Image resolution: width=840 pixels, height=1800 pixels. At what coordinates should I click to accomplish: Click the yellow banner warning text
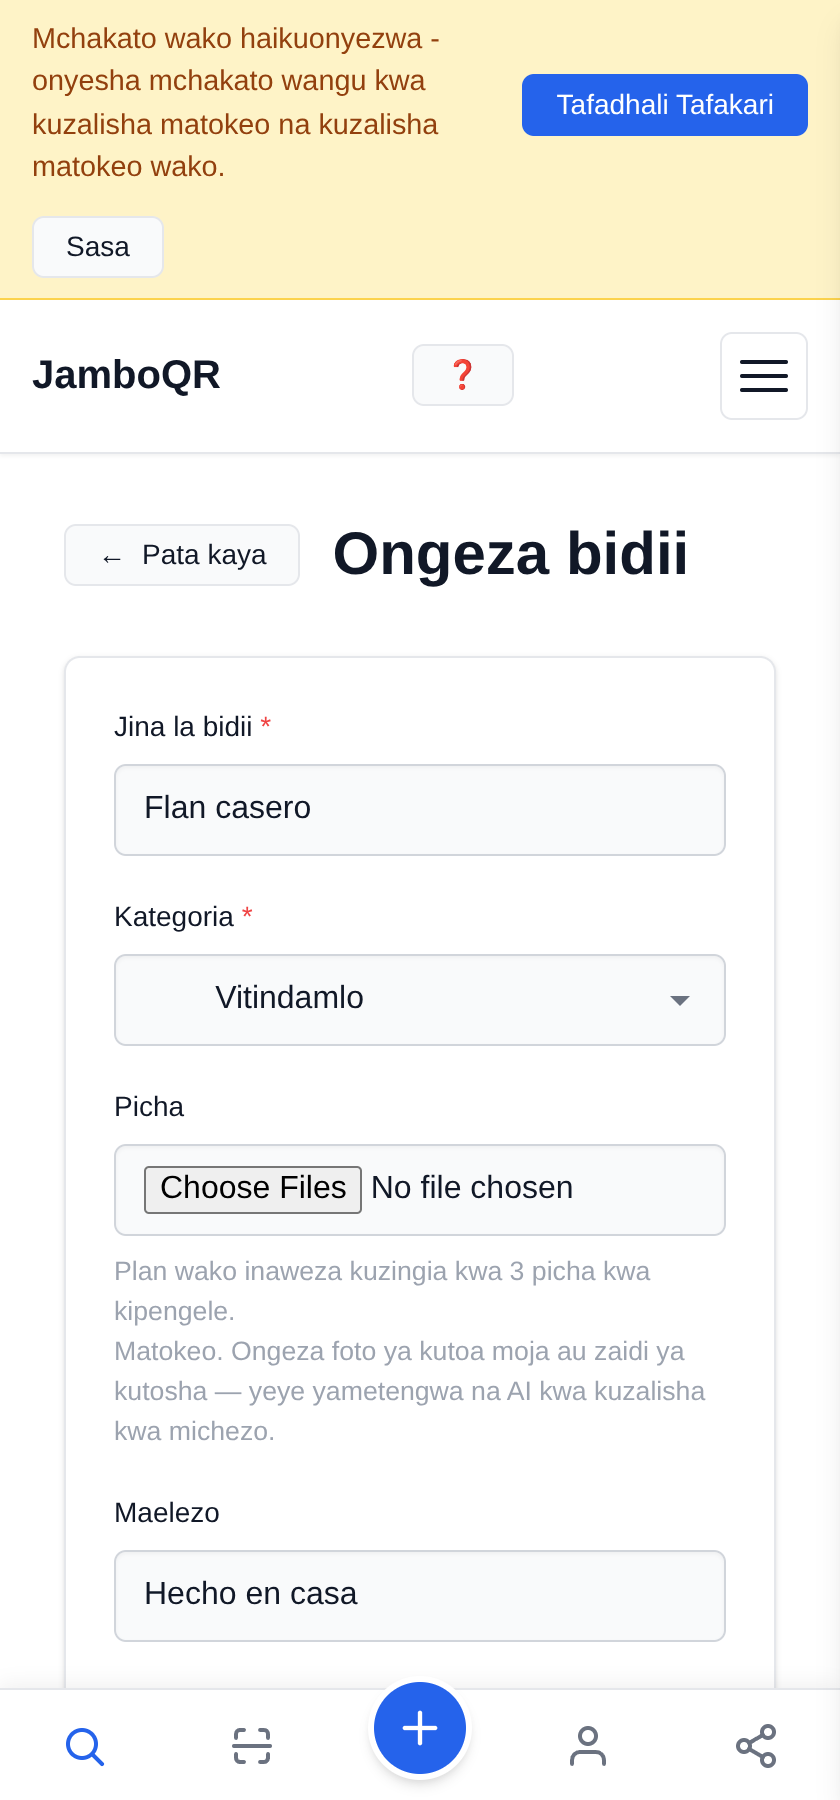tap(236, 102)
